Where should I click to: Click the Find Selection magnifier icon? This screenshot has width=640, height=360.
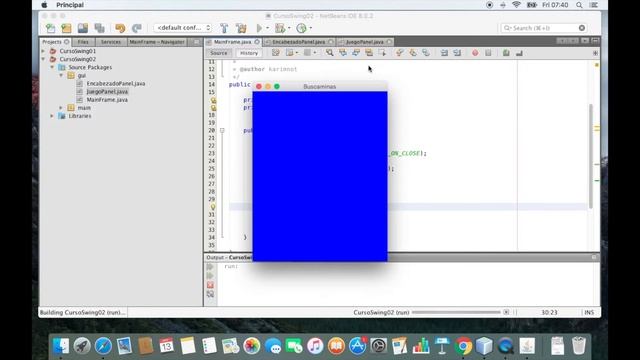(x=329, y=53)
